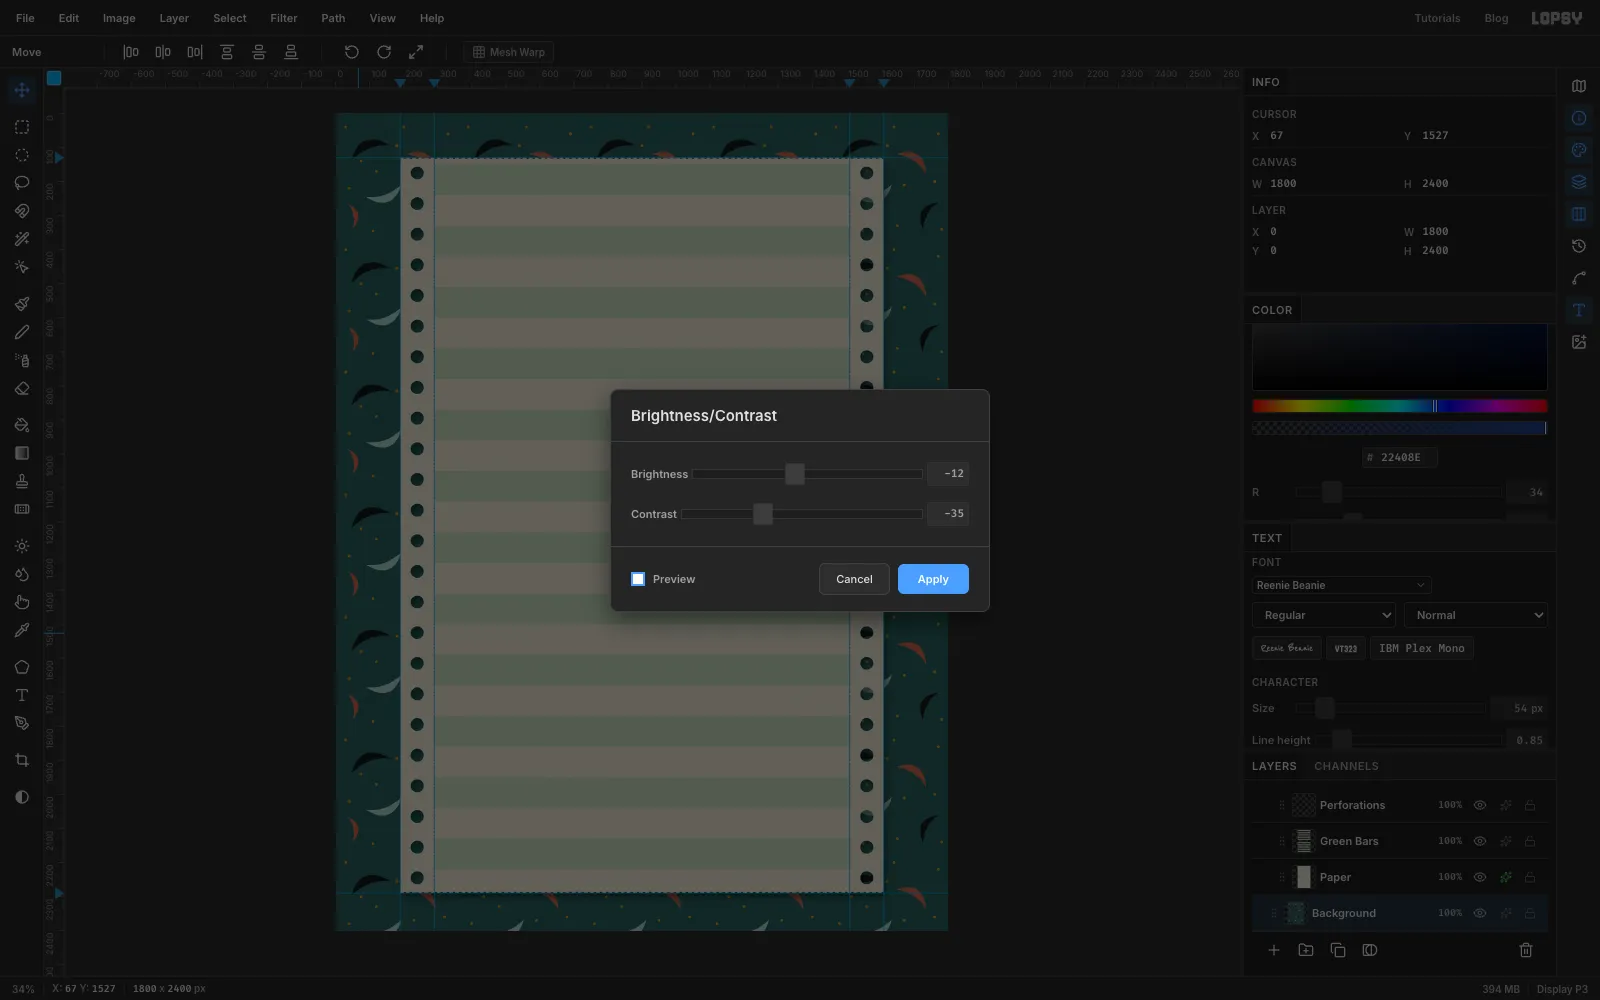
Task: Select the Text tool in left toolbar
Action: (22, 695)
